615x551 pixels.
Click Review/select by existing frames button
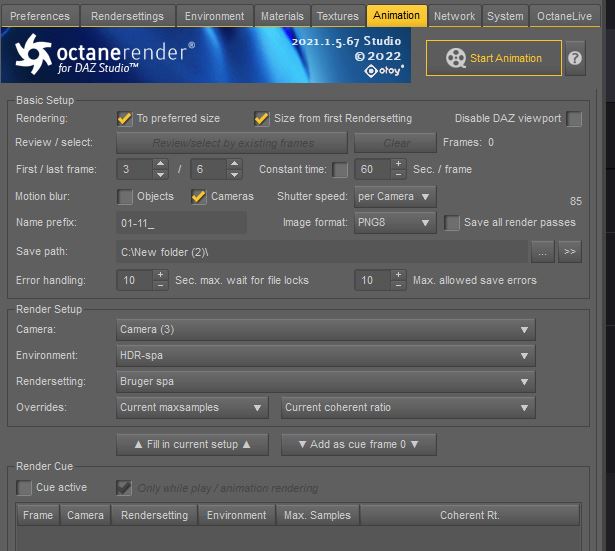(232, 143)
